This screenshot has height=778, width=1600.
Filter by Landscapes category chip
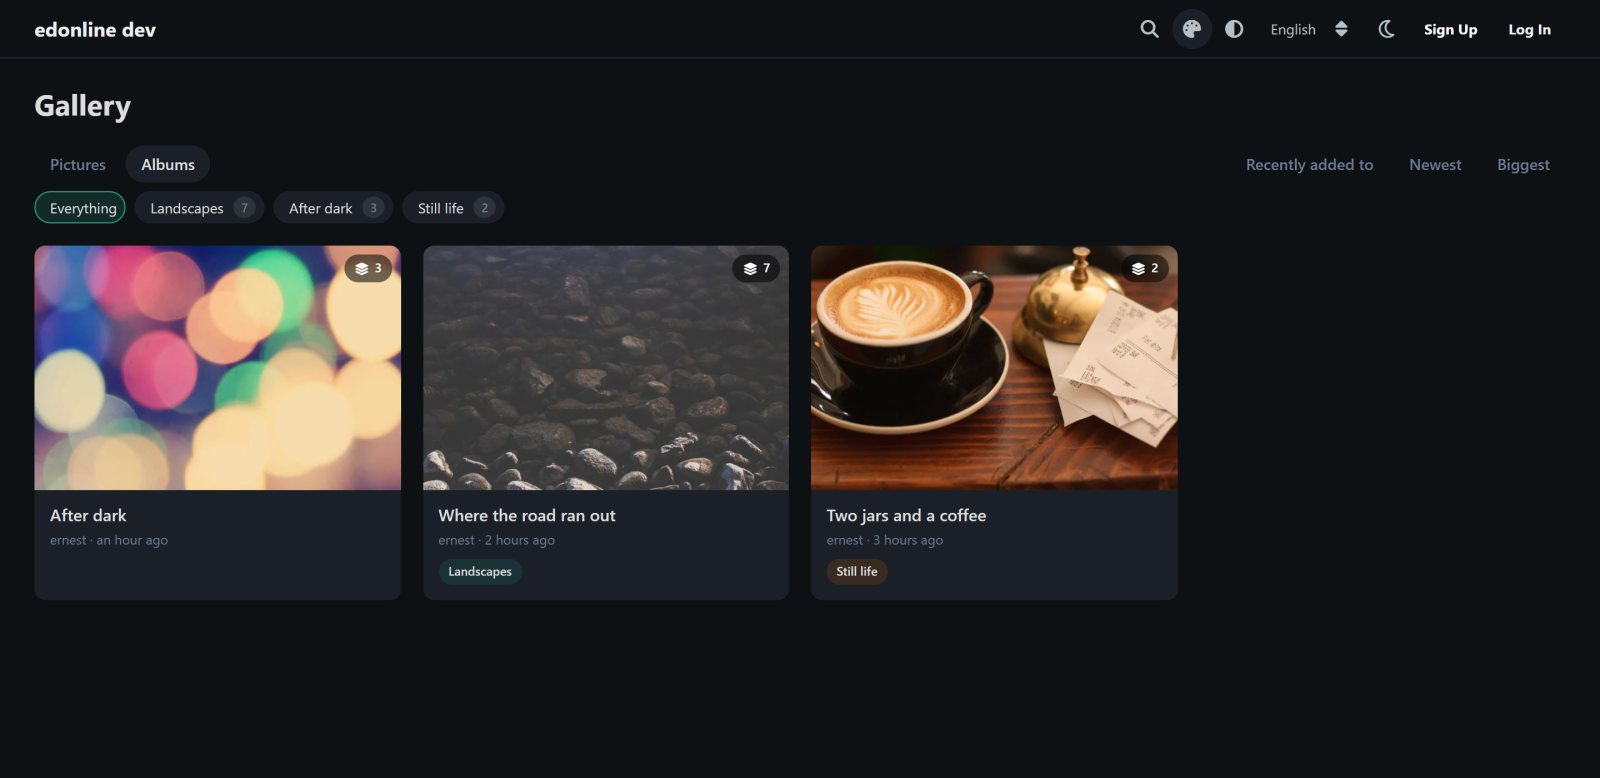coord(199,208)
